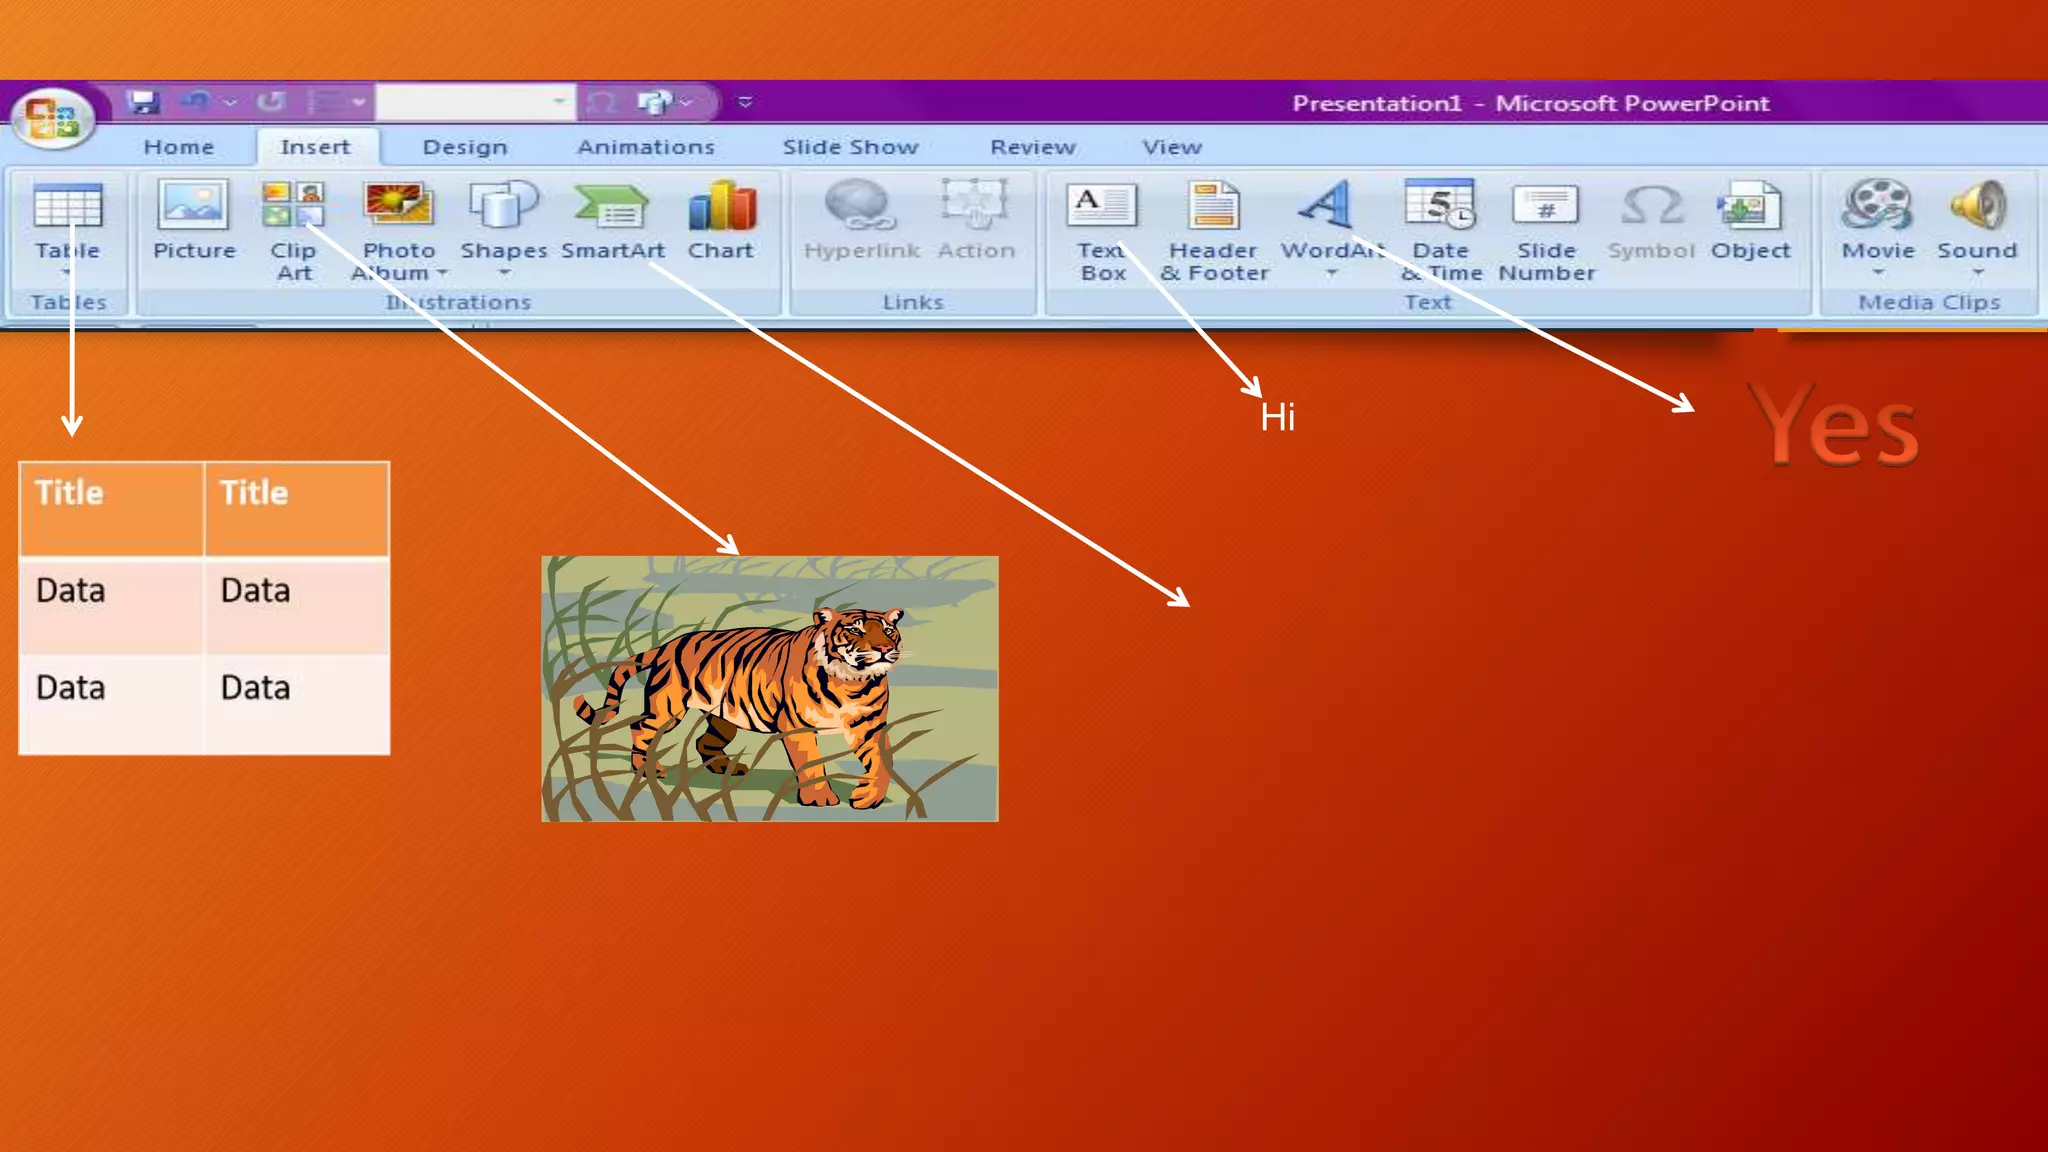Click the Save icon in quick access toolbar
This screenshot has width=2048, height=1152.
click(x=144, y=102)
